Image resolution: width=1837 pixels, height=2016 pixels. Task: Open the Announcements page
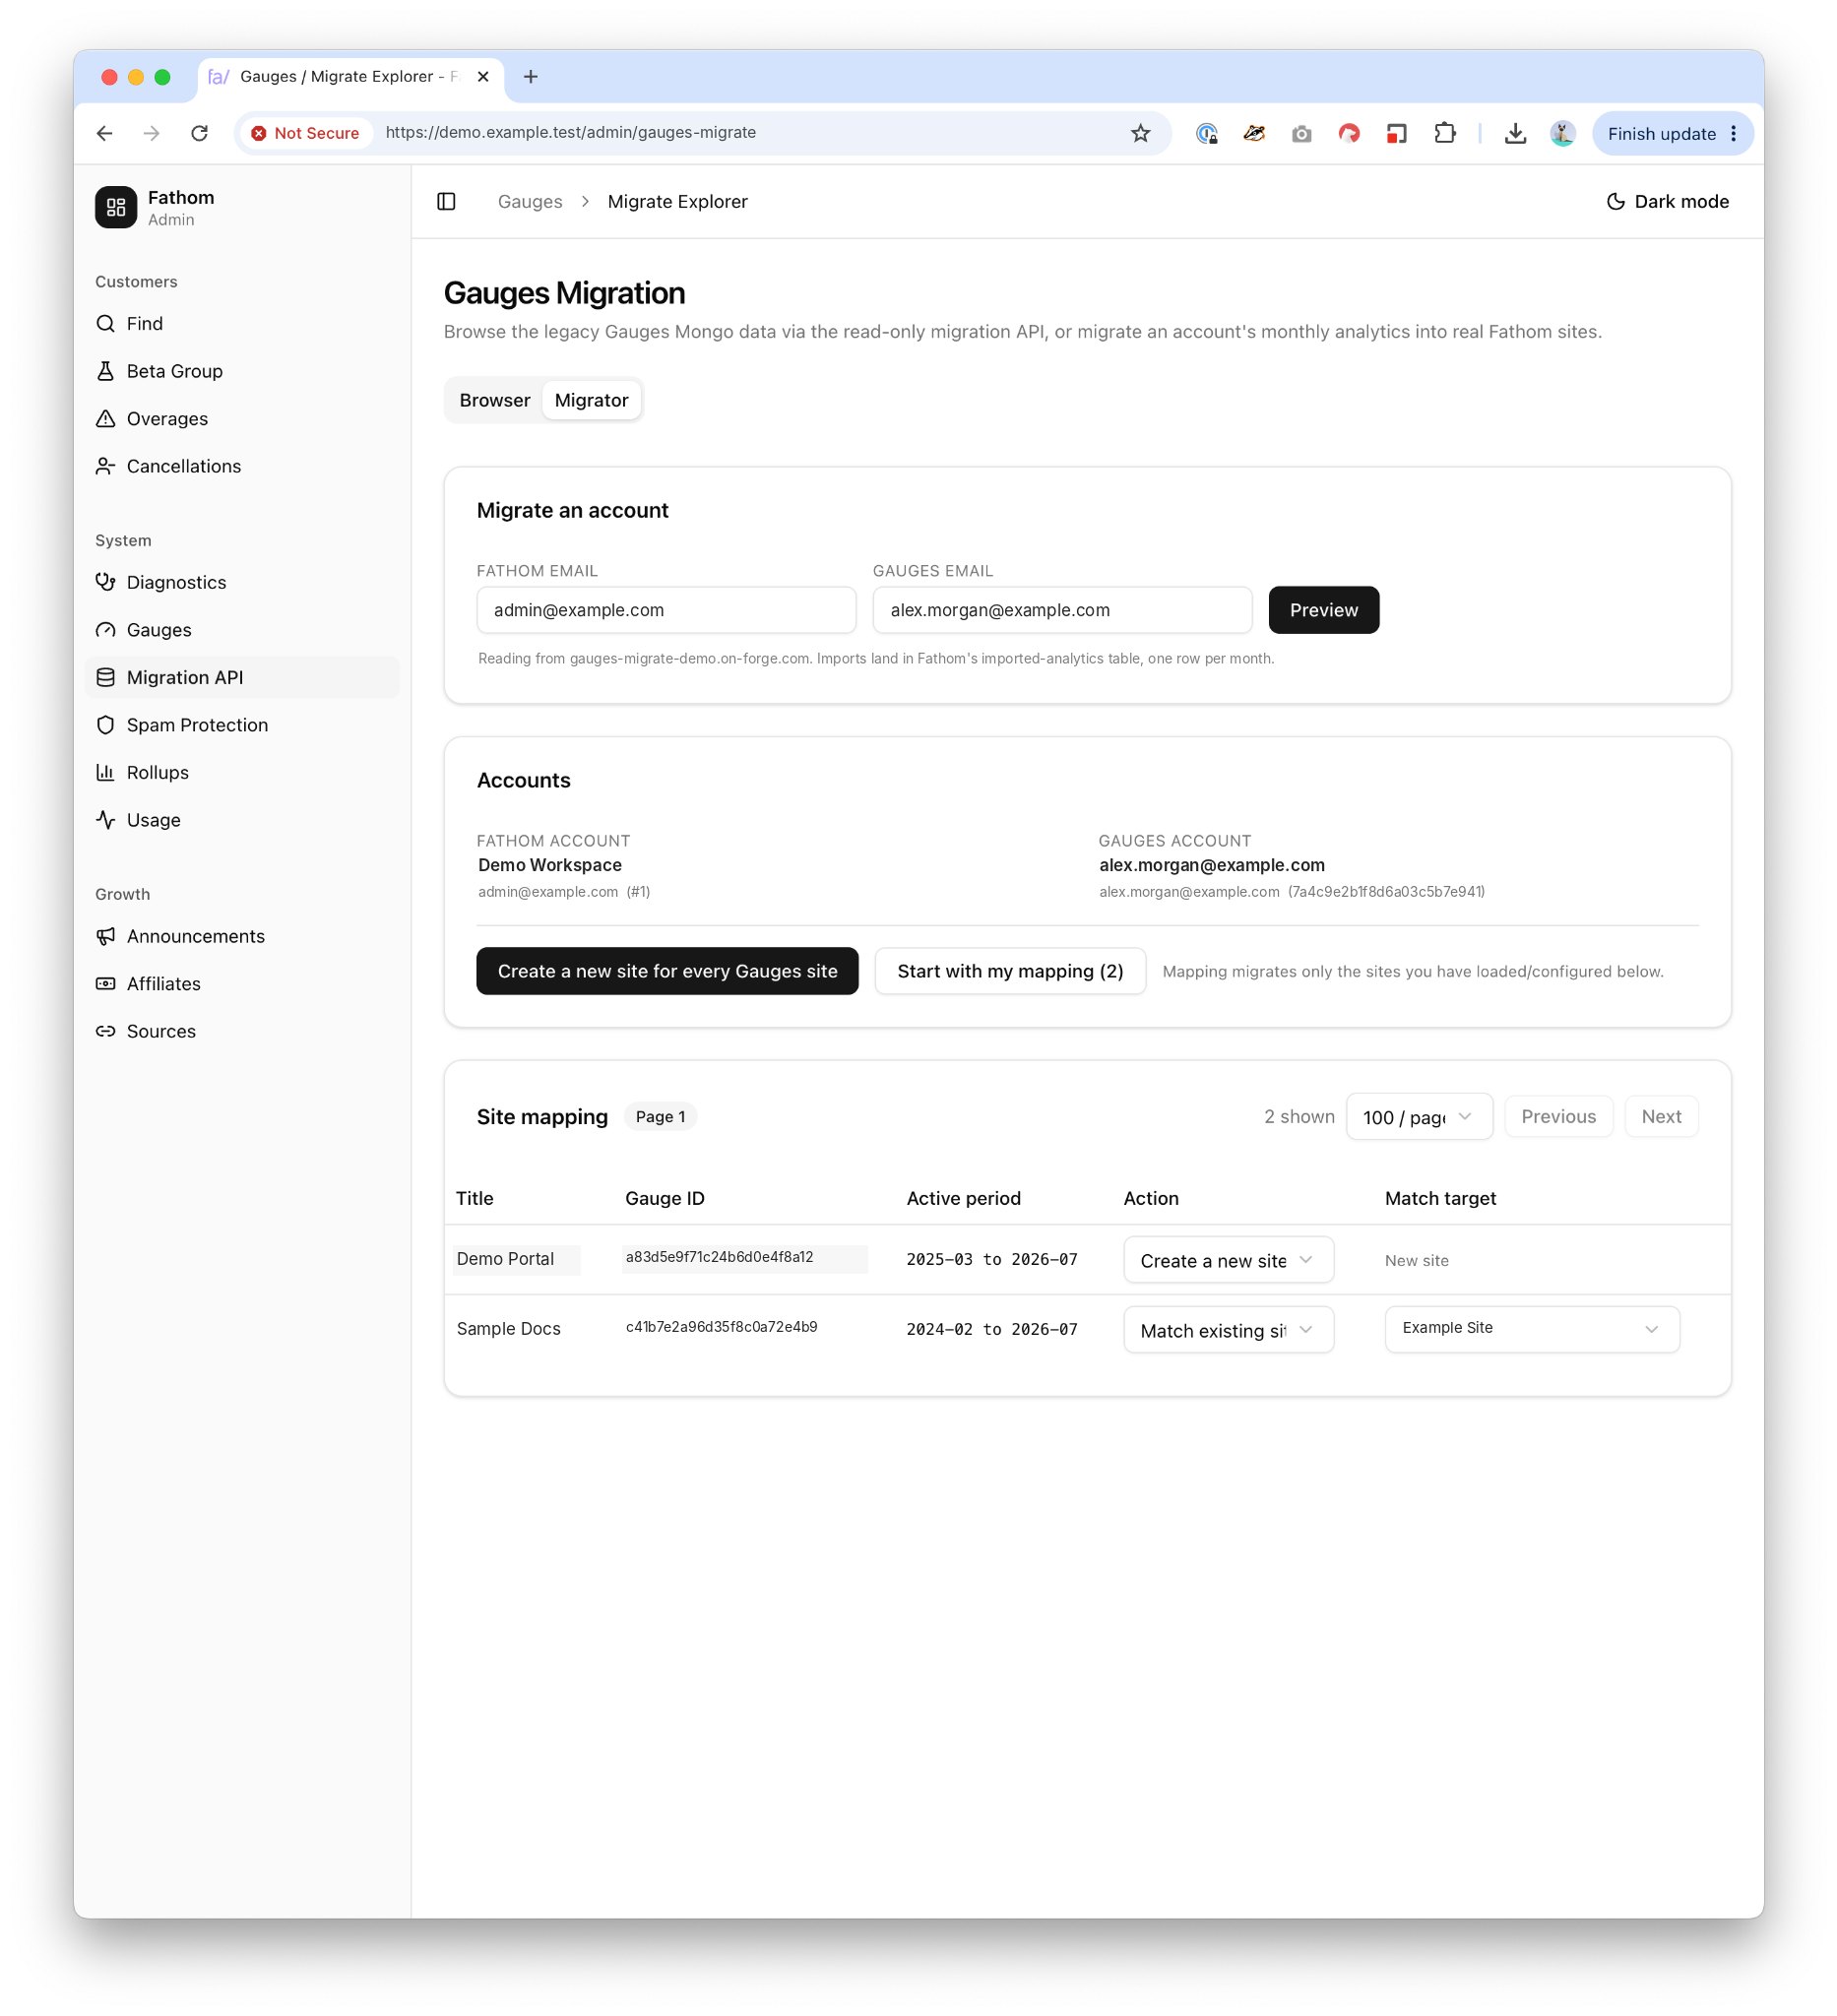coord(243,936)
